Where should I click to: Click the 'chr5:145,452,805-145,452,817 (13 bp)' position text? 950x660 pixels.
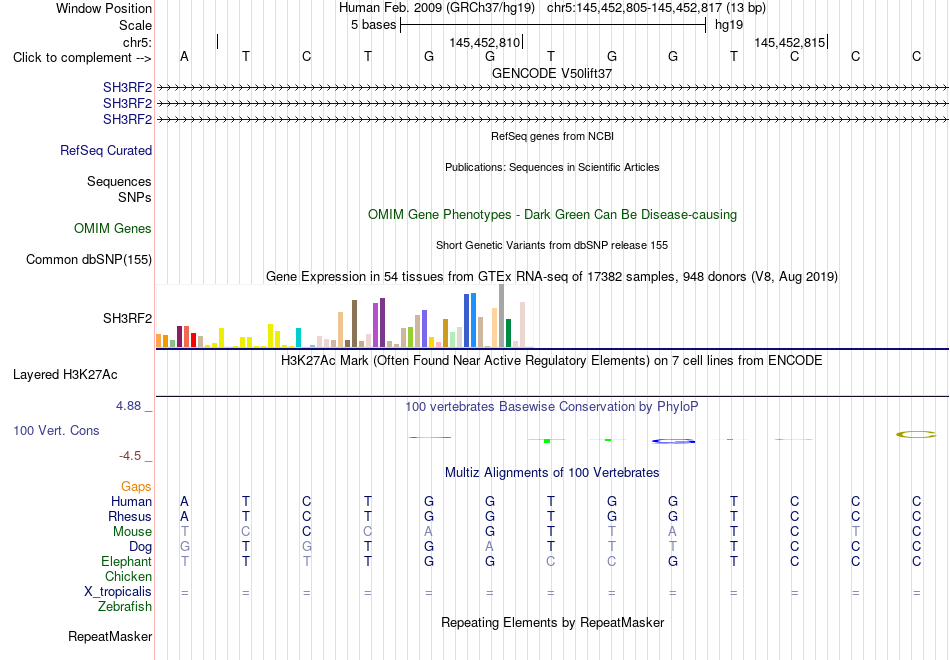click(x=656, y=8)
